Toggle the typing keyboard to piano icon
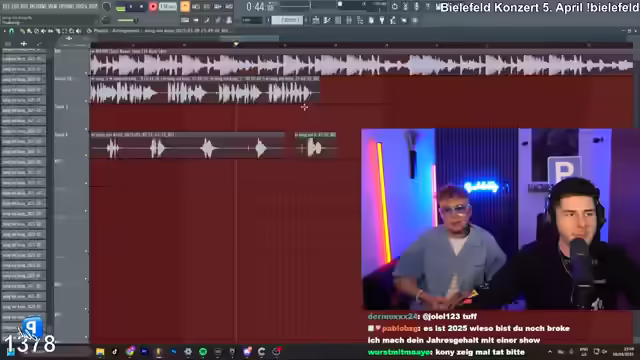Image resolution: width=640 pixels, height=360 pixels. 185,20
